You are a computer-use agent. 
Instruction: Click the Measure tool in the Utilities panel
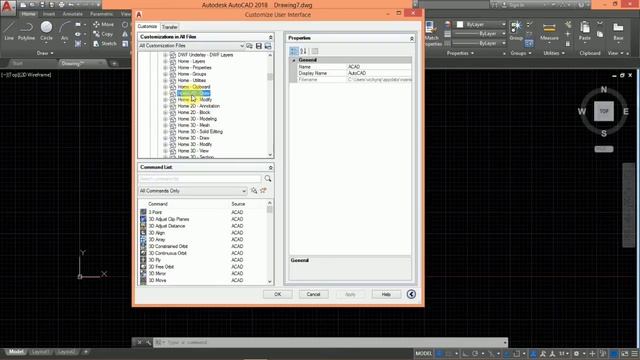(x=549, y=31)
